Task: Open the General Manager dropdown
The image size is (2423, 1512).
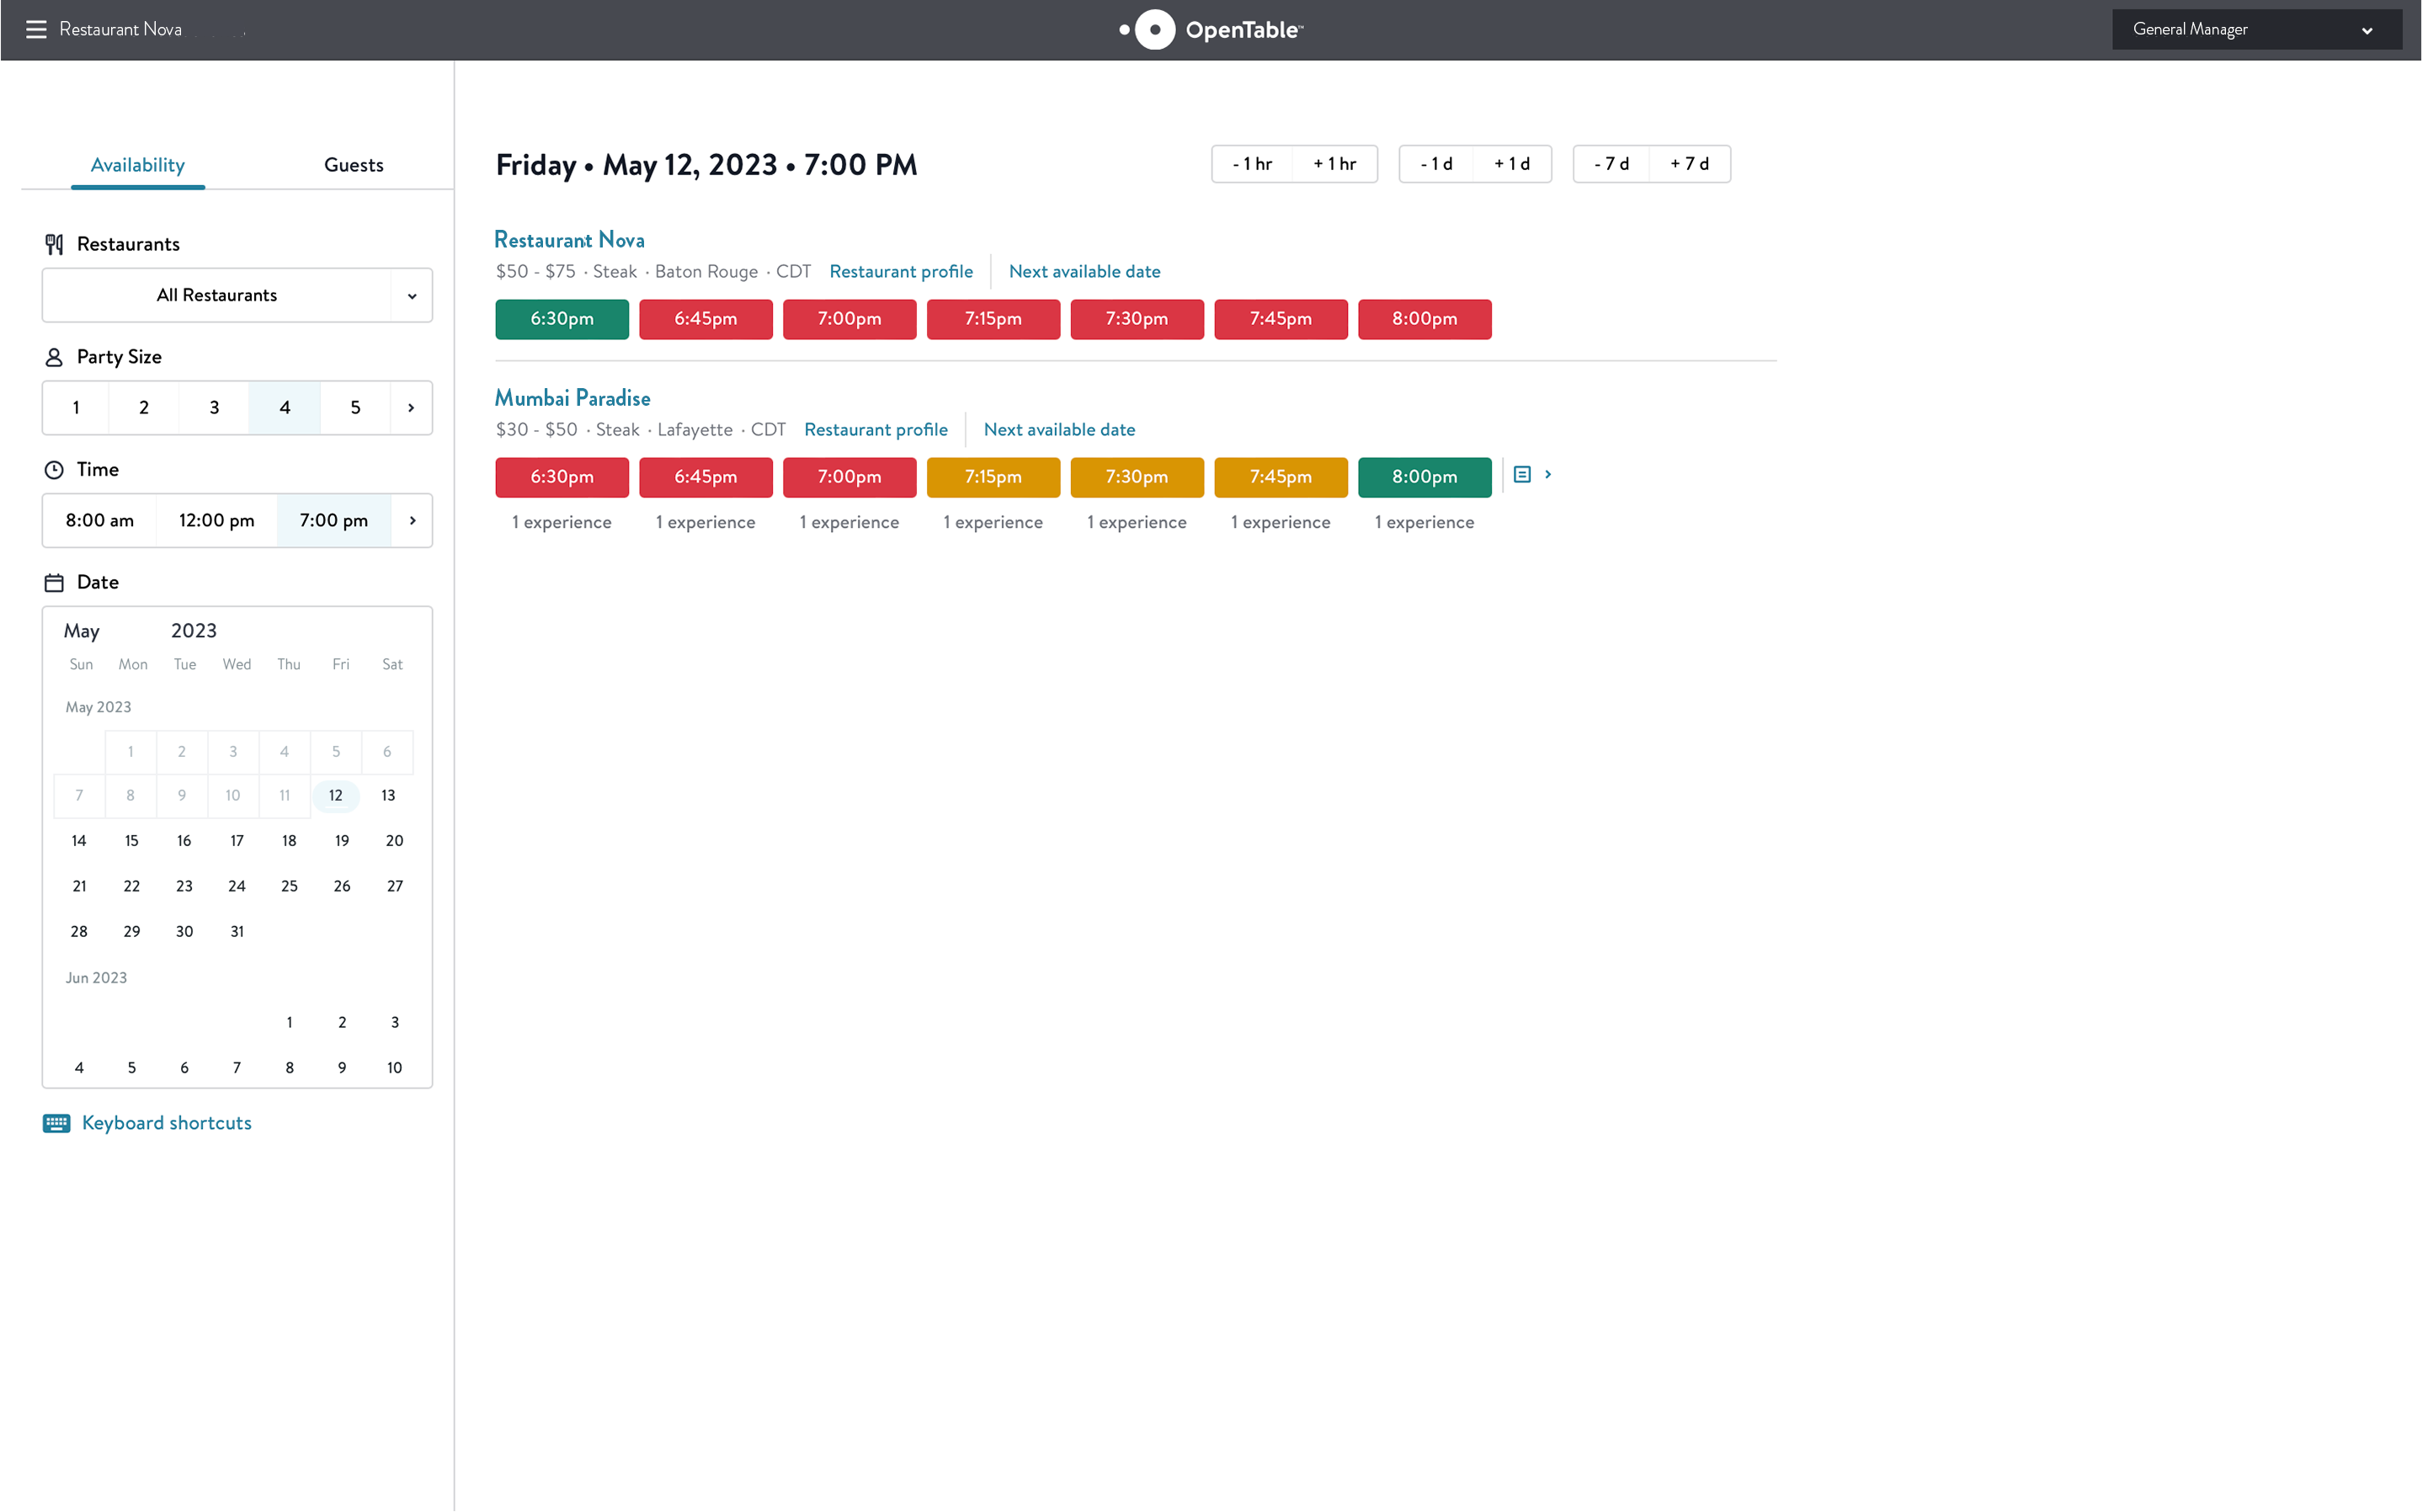Action: point(2256,29)
